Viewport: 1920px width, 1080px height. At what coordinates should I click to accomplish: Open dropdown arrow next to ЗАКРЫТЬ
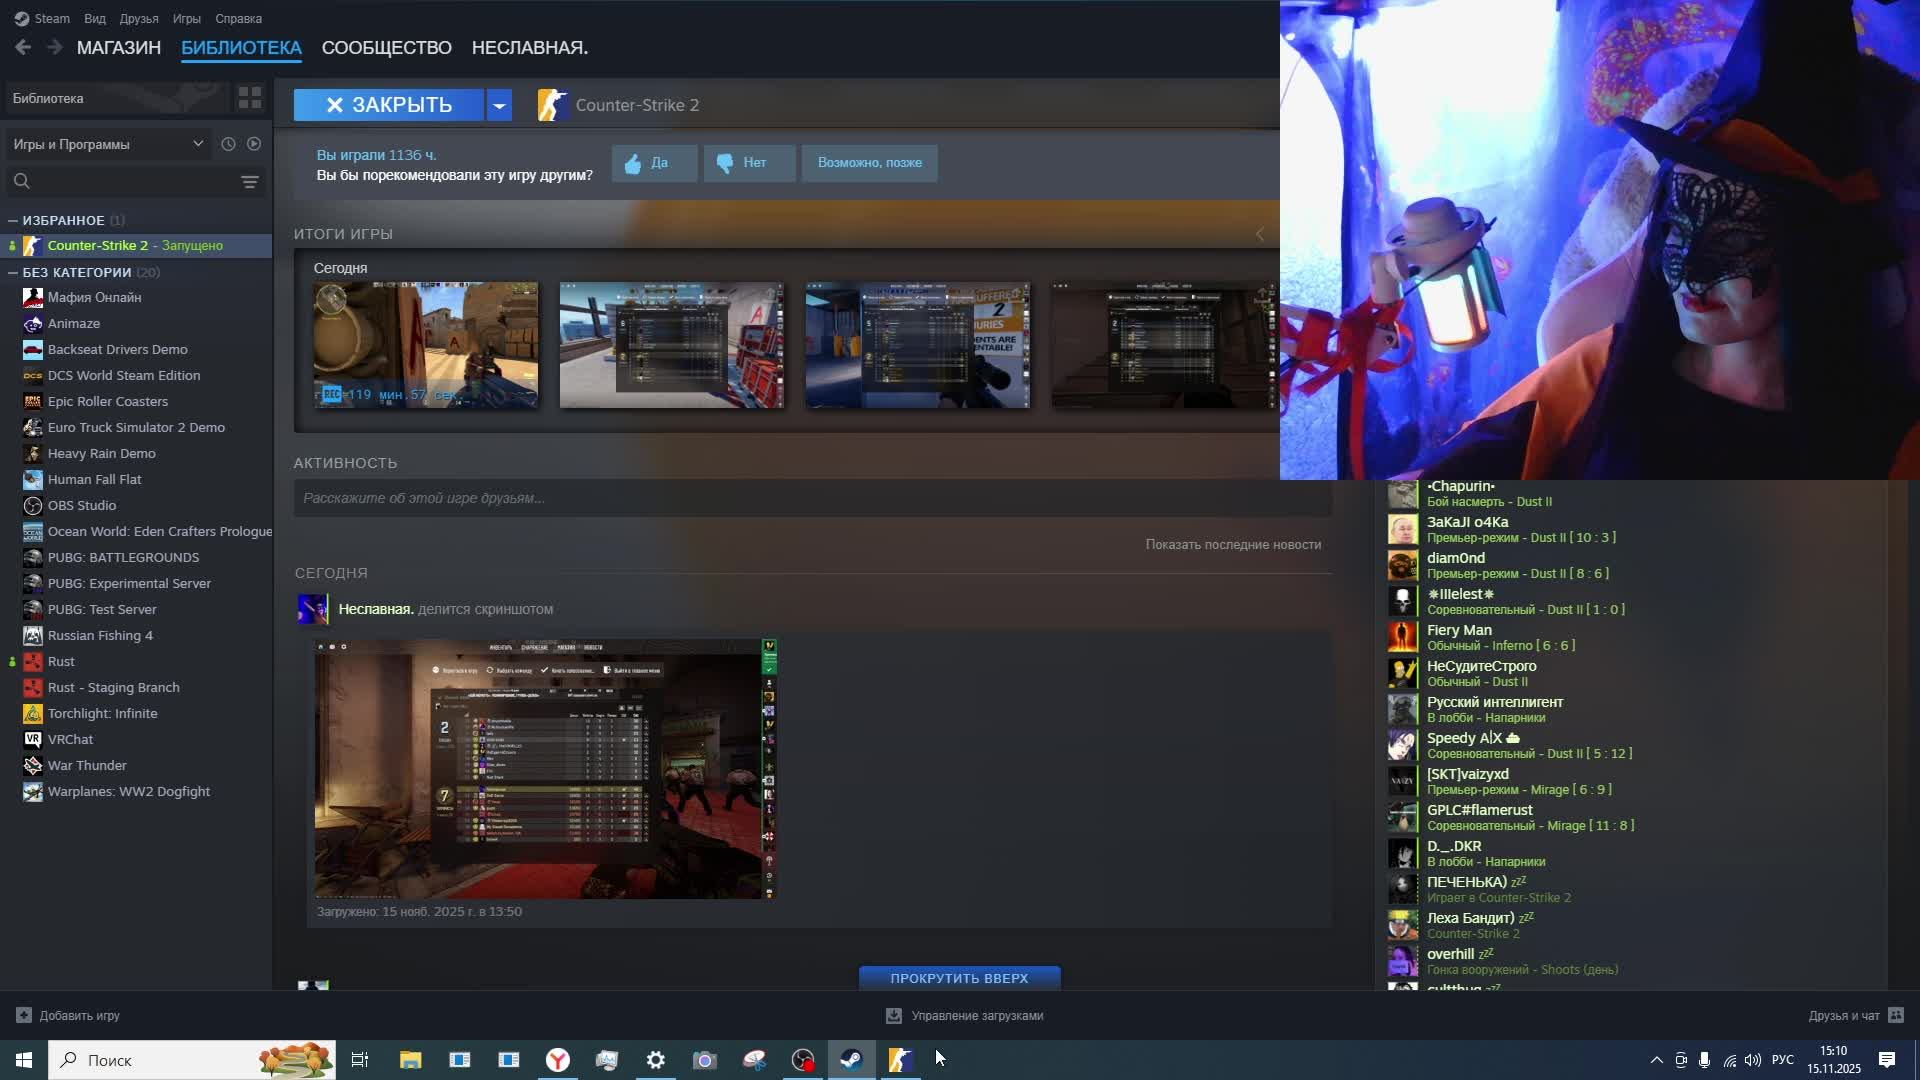[x=499, y=105]
